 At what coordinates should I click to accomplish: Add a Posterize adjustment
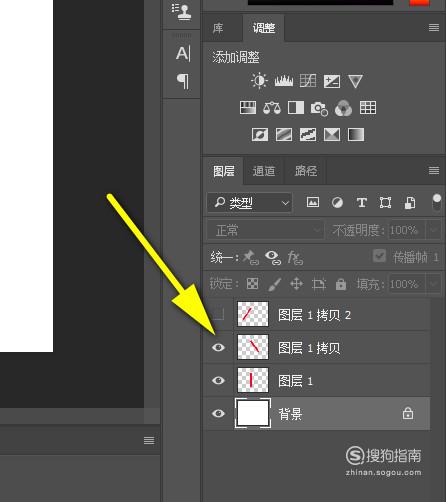[x=284, y=135]
